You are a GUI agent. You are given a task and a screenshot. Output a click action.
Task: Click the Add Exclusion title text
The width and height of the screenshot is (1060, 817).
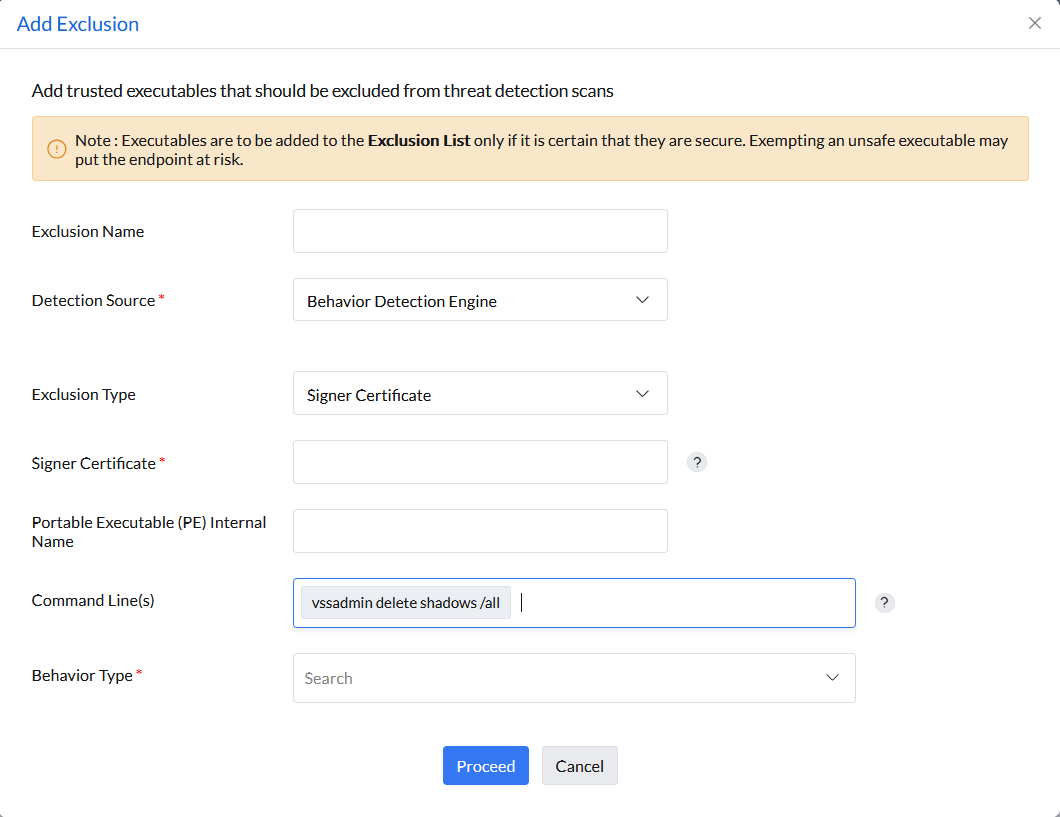click(78, 23)
